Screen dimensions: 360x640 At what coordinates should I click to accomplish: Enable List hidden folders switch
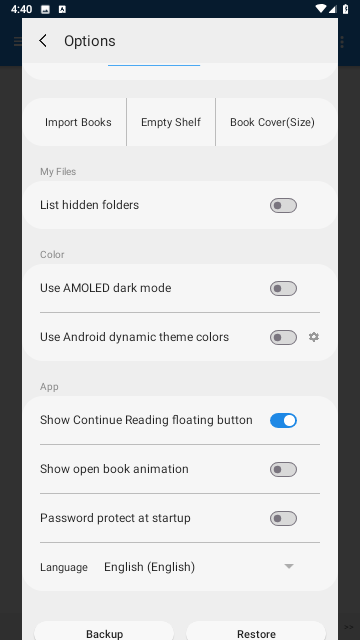point(283,205)
